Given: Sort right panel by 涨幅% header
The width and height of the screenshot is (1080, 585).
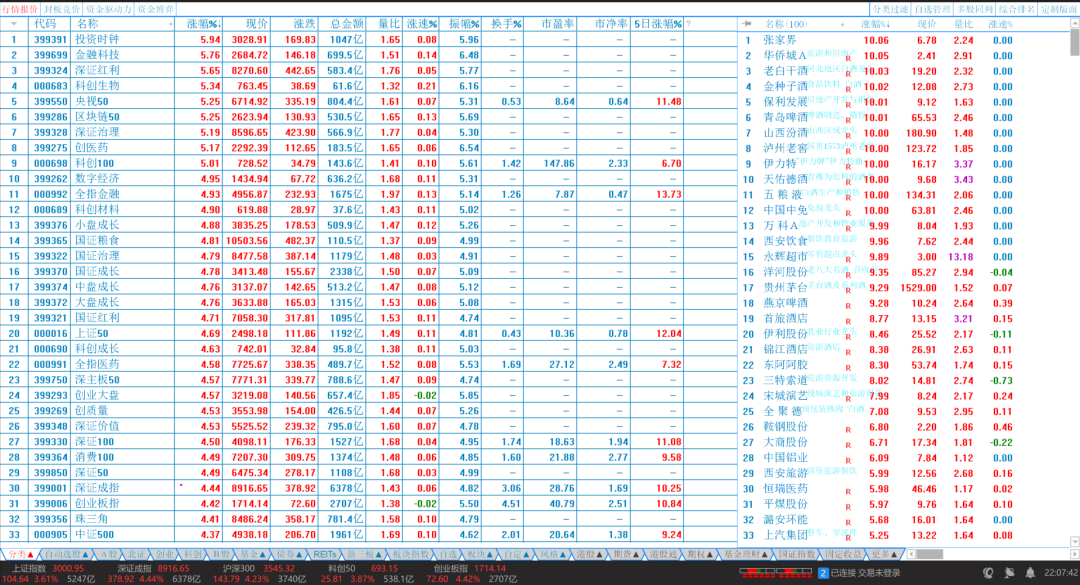Looking at the screenshot, I should click(875, 24).
